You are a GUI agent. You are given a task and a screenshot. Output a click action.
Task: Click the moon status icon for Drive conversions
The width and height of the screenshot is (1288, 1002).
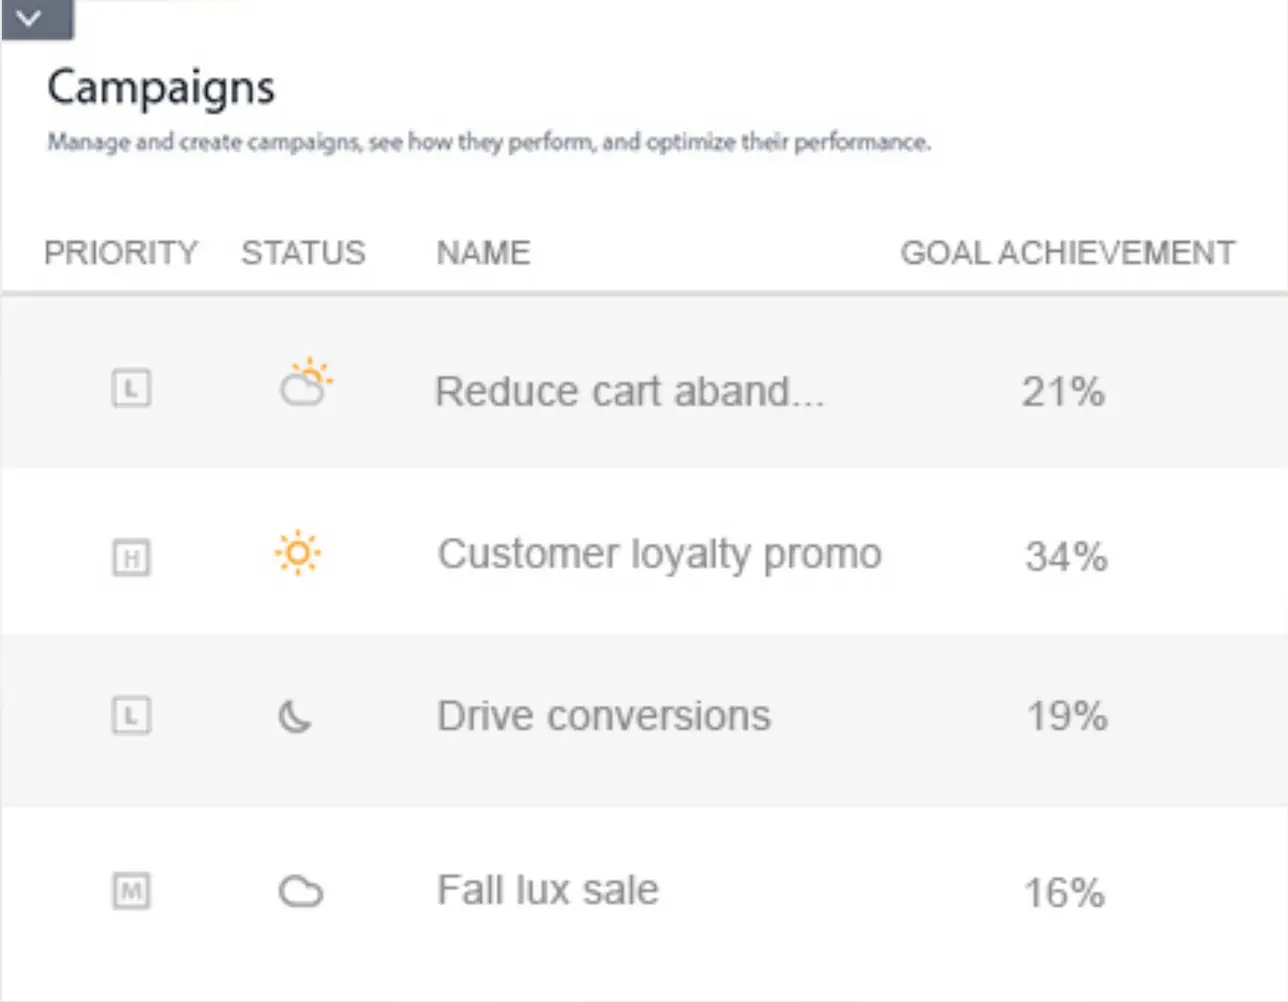(x=295, y=716)
